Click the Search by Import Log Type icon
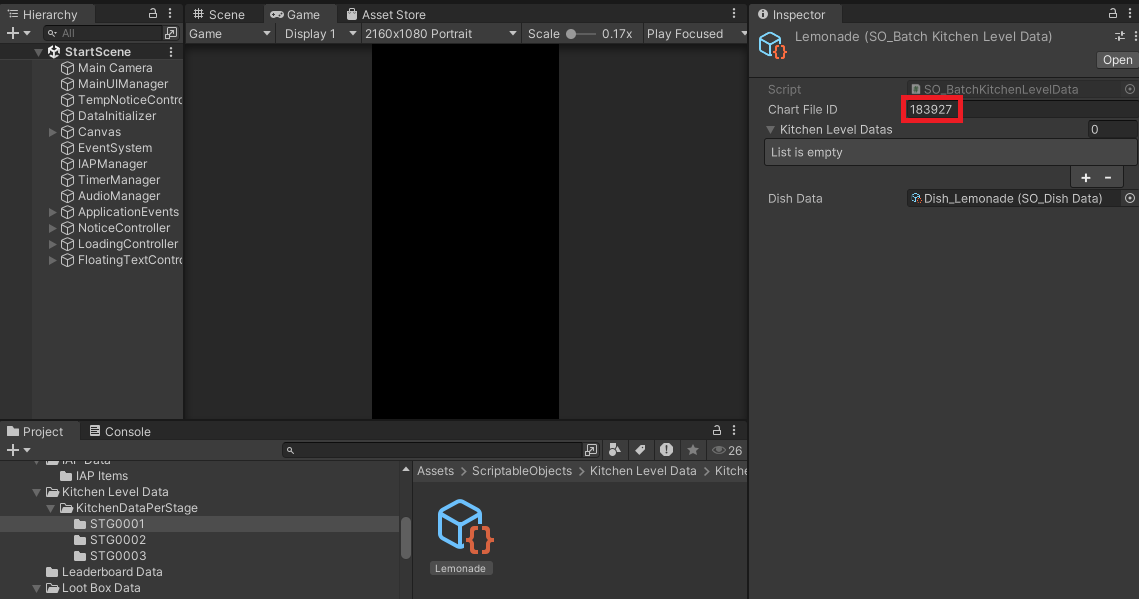The height and width of the screenshot is (599, 1139). coord(666,450)
